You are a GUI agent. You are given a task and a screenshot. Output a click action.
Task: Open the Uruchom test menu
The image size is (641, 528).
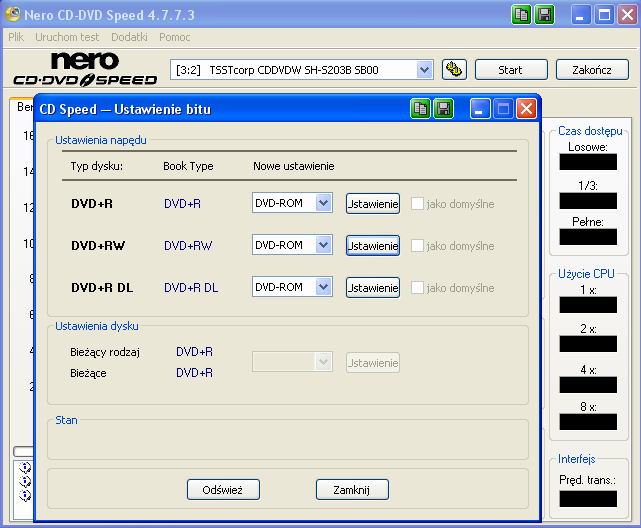[x=67, y=37]
